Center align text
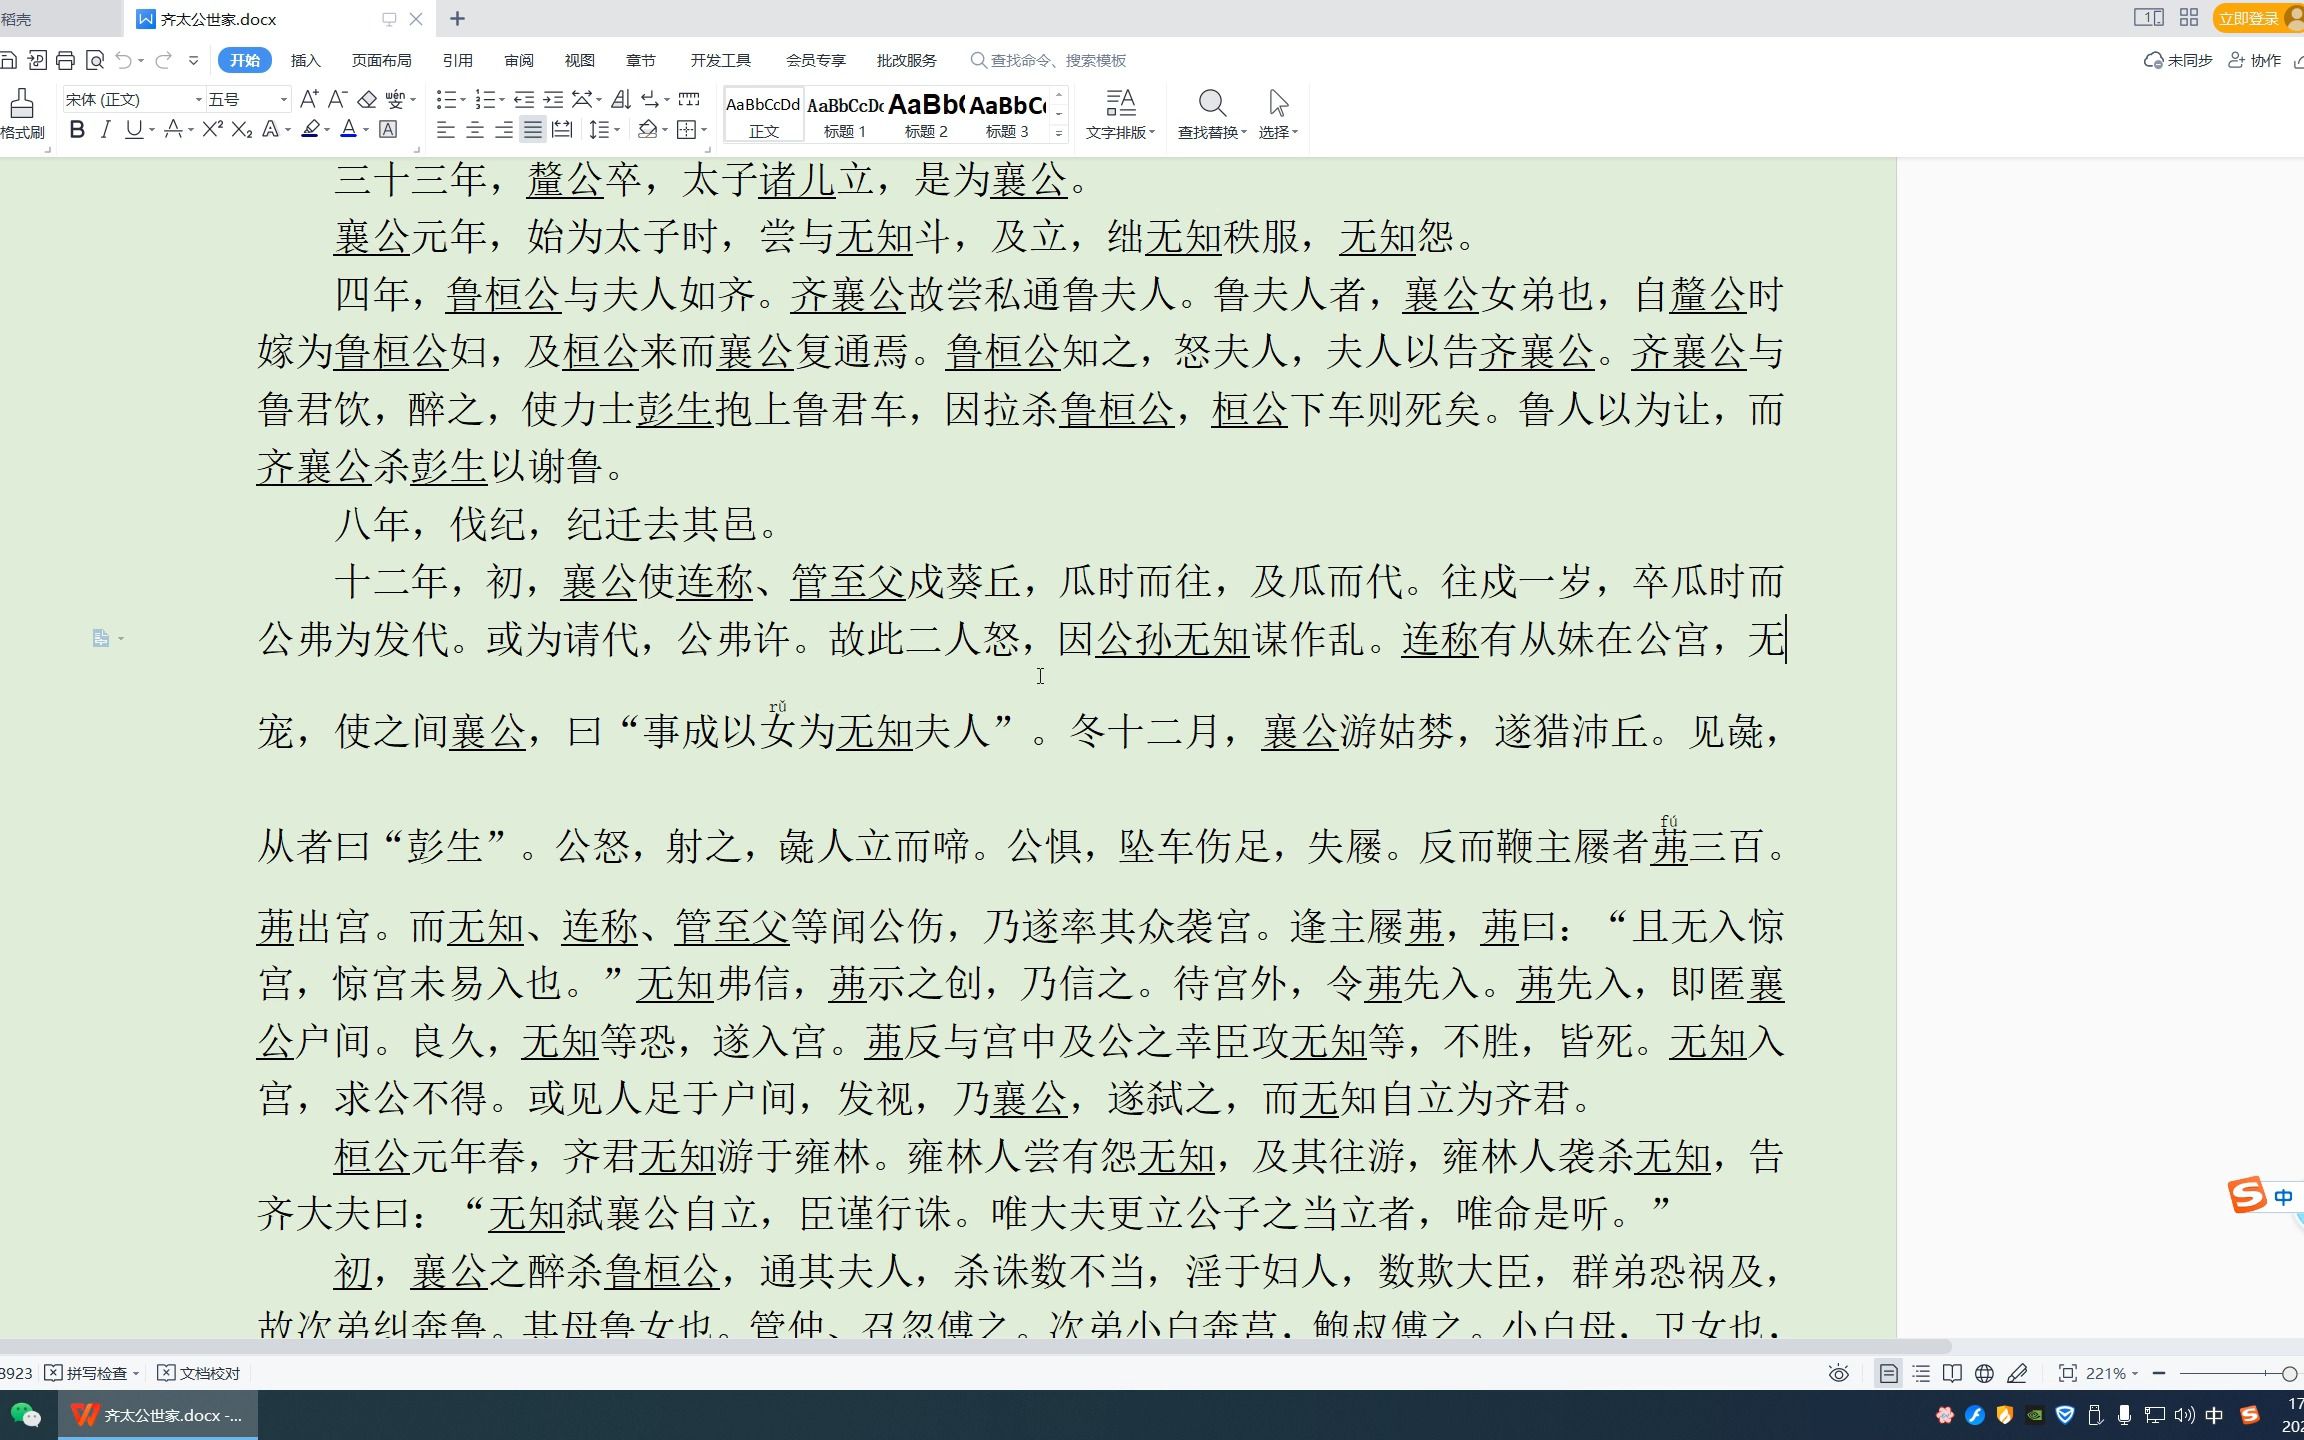This screenshot has width=2304, height=1440. (x=475, y=129)
